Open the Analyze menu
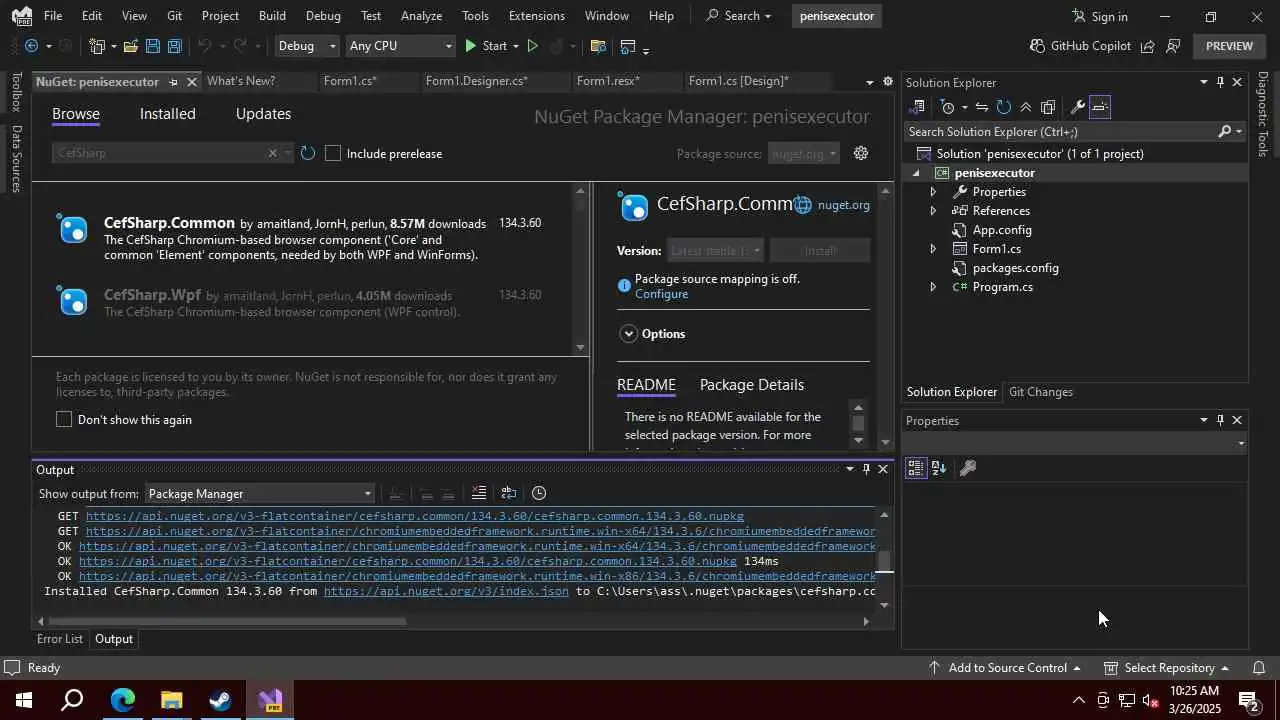1280x720 pixels. [x=421, y=16]
